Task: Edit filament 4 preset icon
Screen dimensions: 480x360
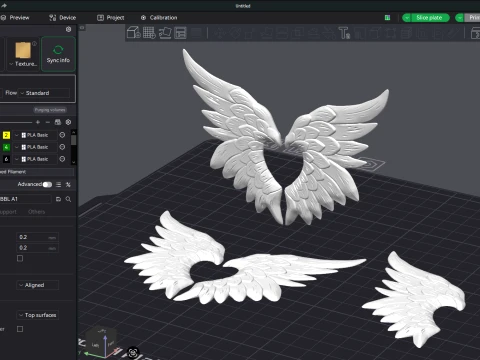Action: coord(62,147)
